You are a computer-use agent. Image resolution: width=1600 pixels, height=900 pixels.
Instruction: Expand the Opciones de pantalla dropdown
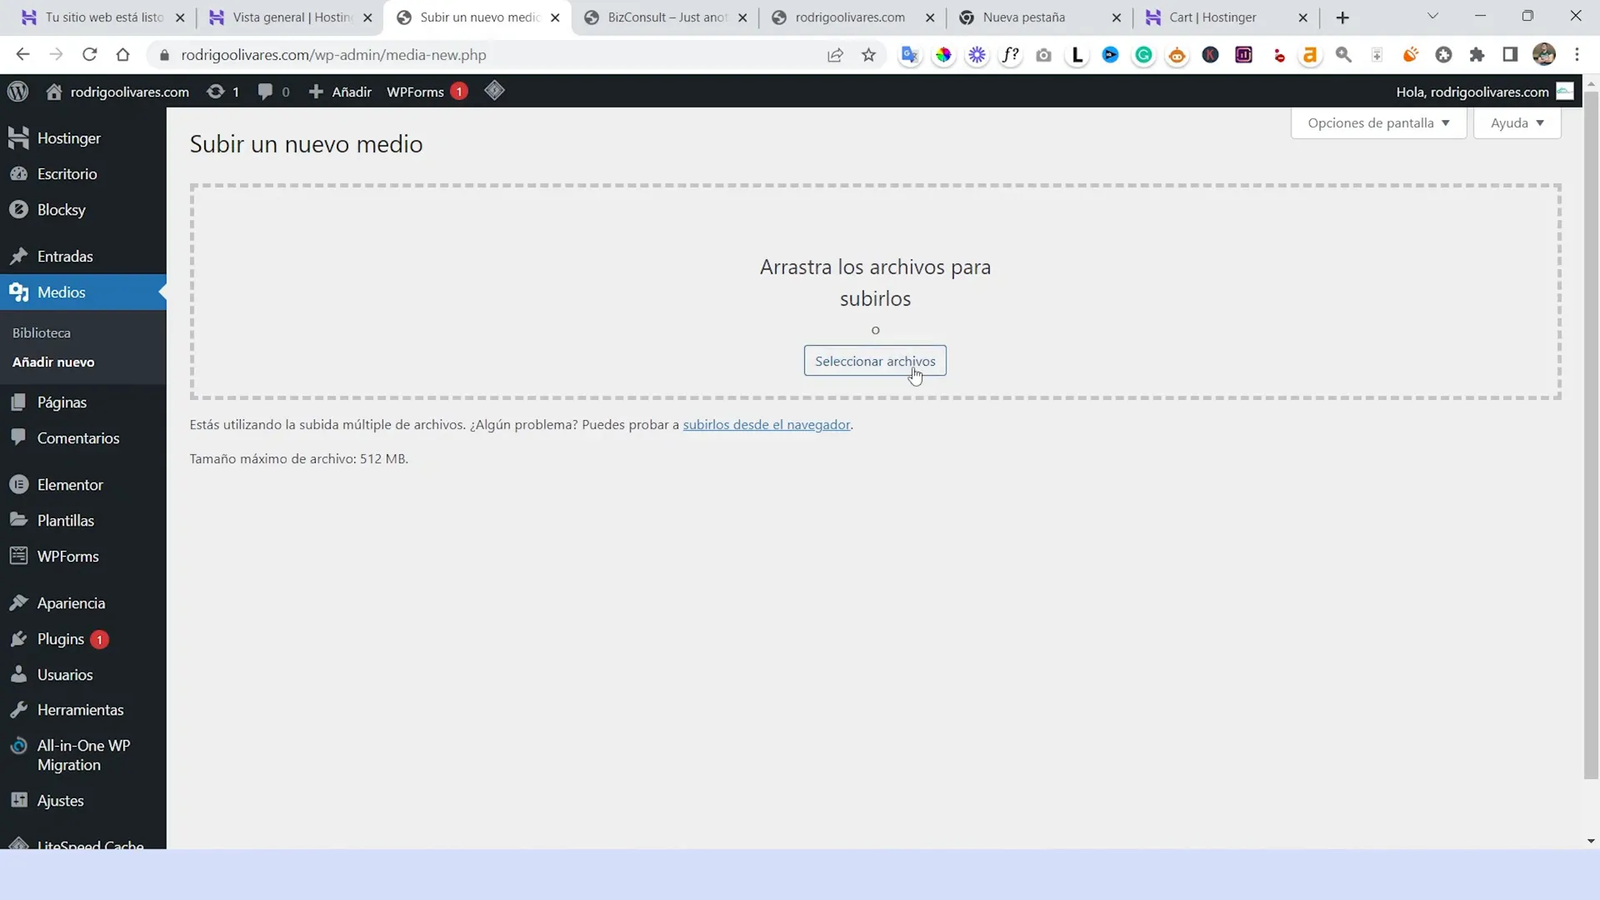[1378, 123]
